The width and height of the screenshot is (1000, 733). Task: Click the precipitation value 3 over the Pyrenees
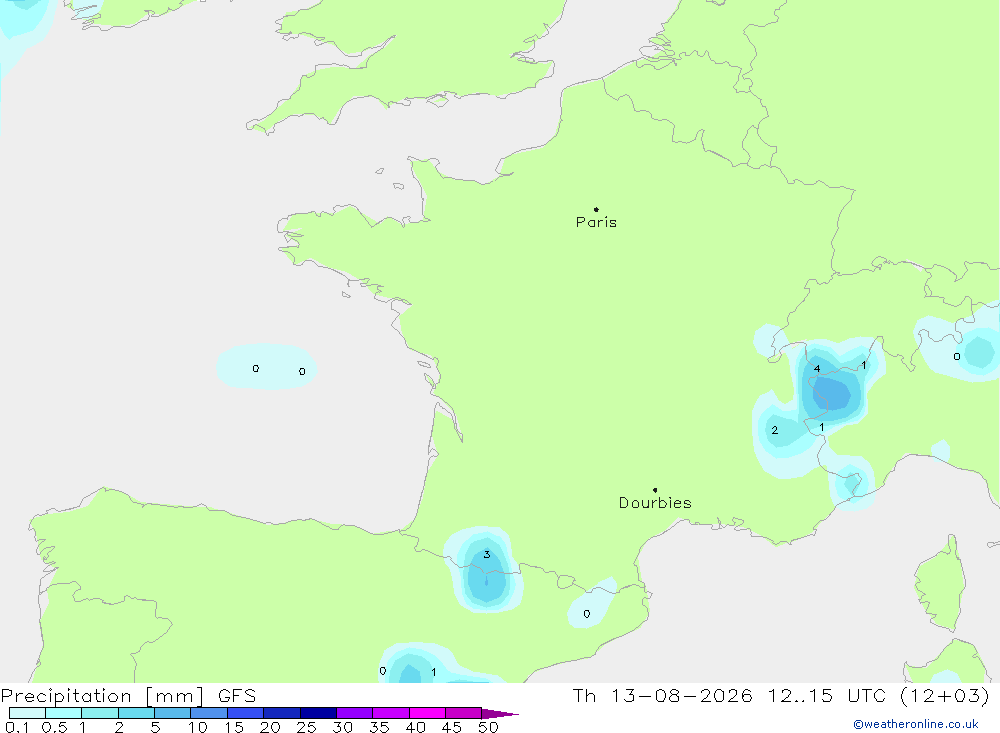(487, 554)
